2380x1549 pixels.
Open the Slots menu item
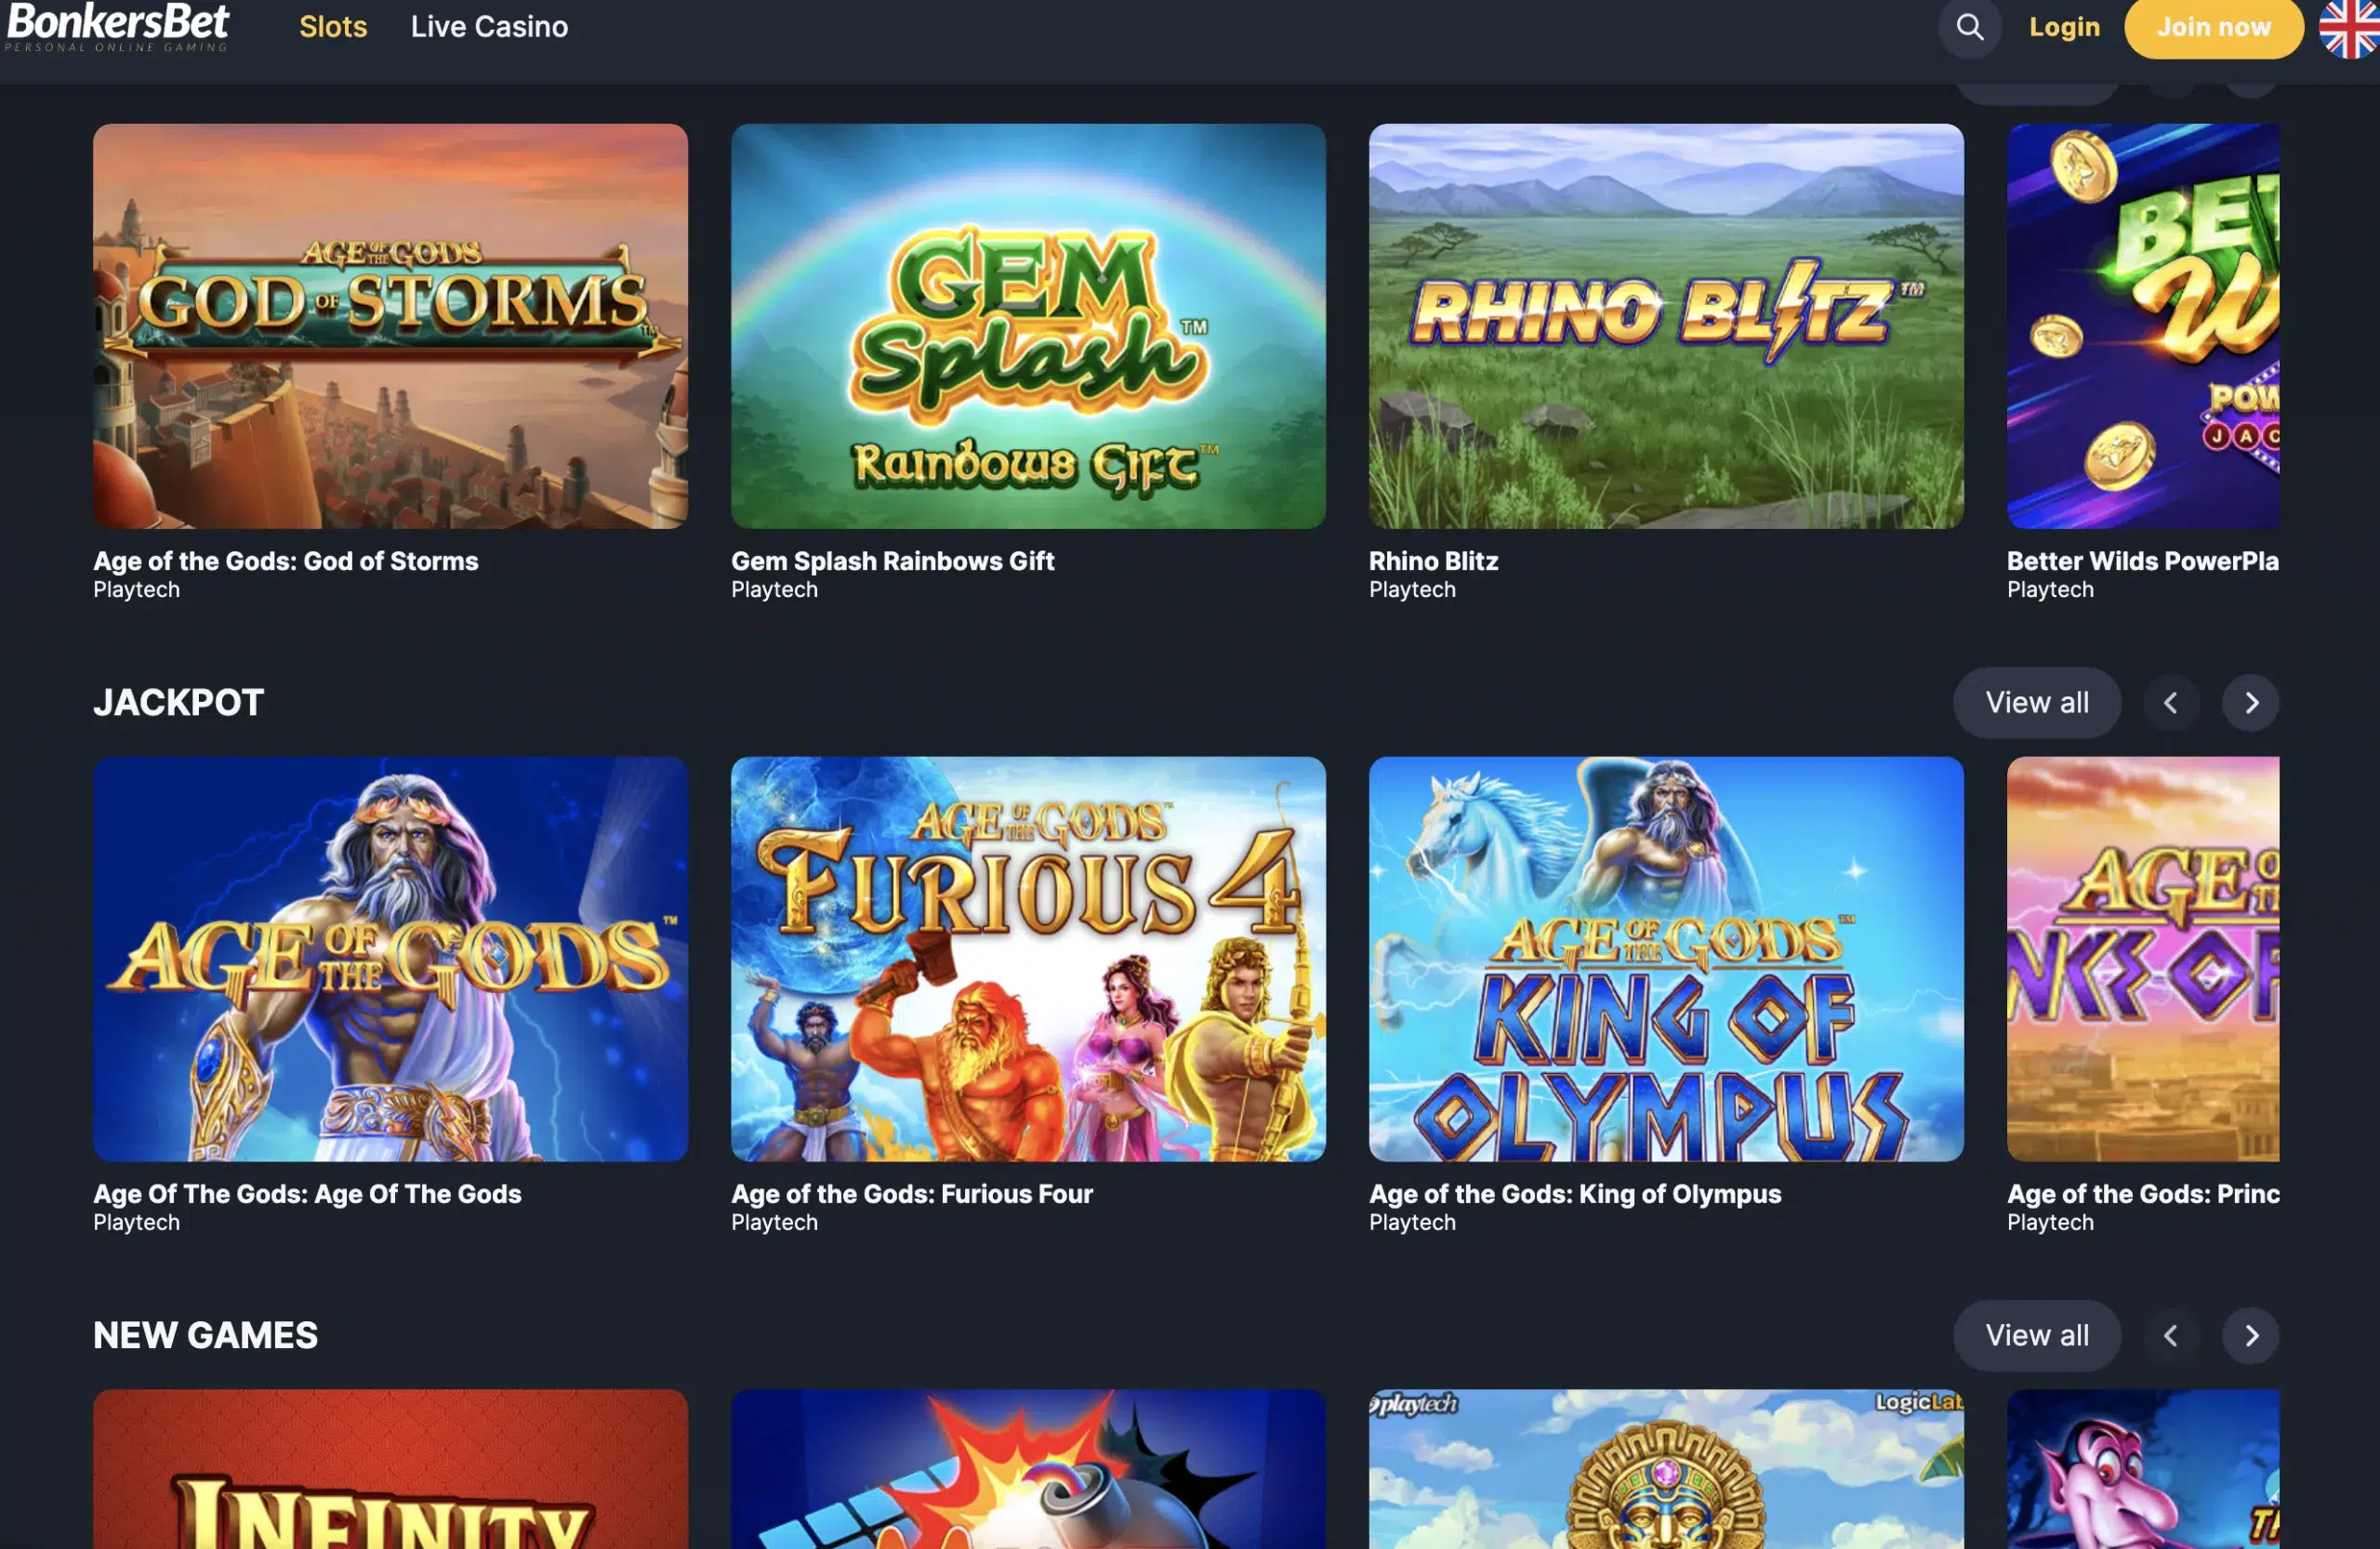[333, 27]
